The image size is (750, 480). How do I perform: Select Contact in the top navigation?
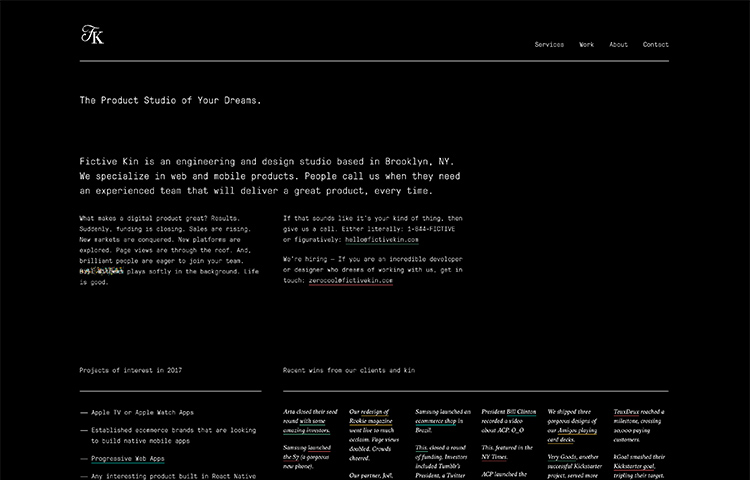click(655, 45)
